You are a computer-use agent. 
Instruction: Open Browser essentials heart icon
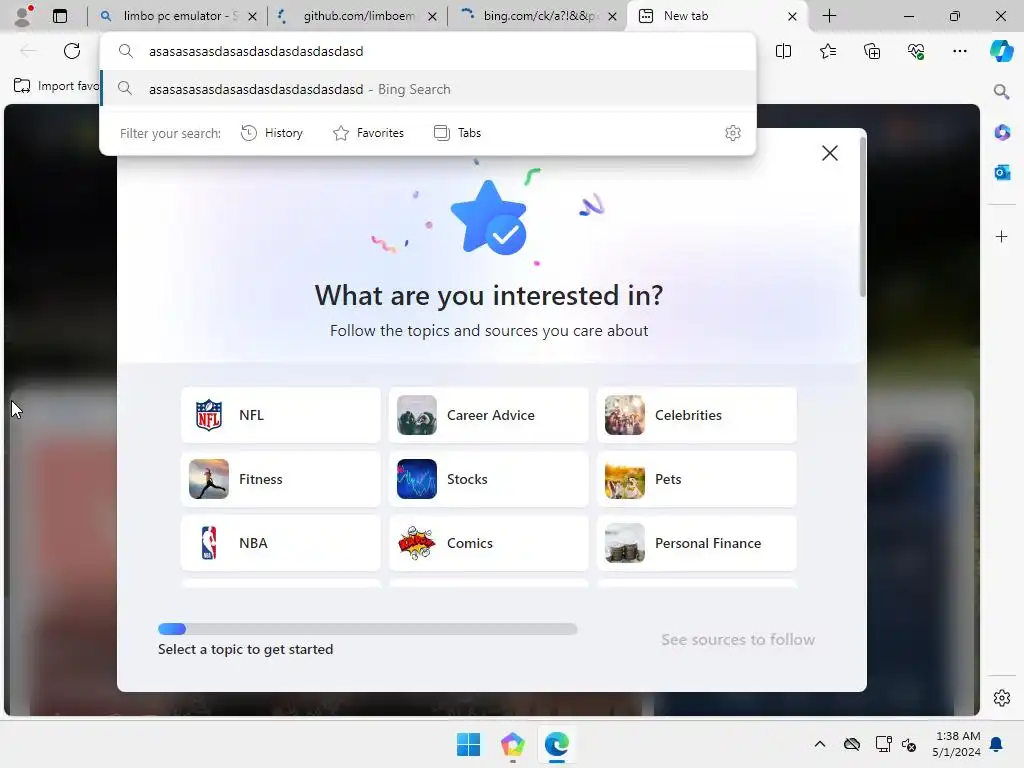pyautogui.click(x=916, y=51)
